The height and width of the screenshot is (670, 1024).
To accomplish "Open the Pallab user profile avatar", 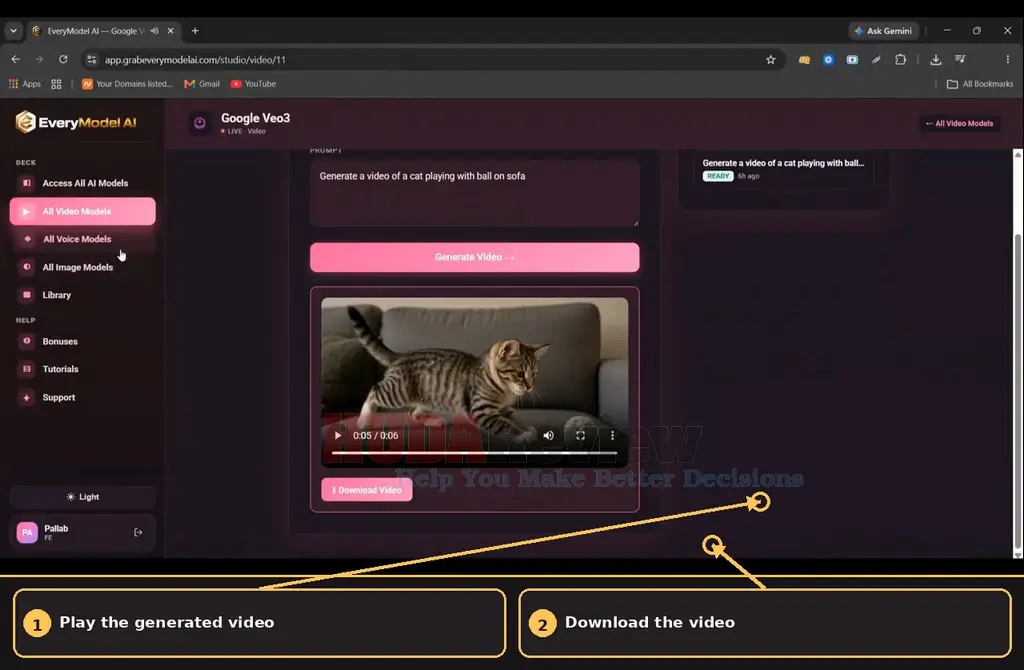I will (x=27, y=532).
